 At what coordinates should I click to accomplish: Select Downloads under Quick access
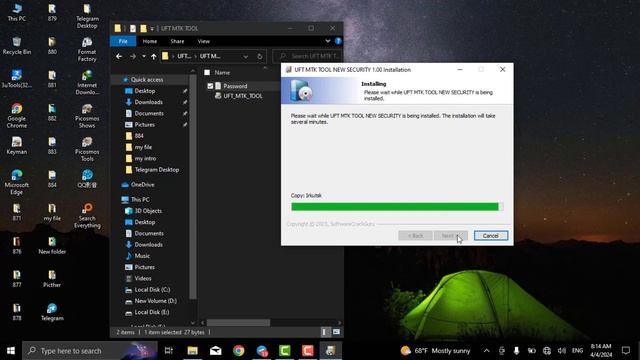click(x=149, y=102)
